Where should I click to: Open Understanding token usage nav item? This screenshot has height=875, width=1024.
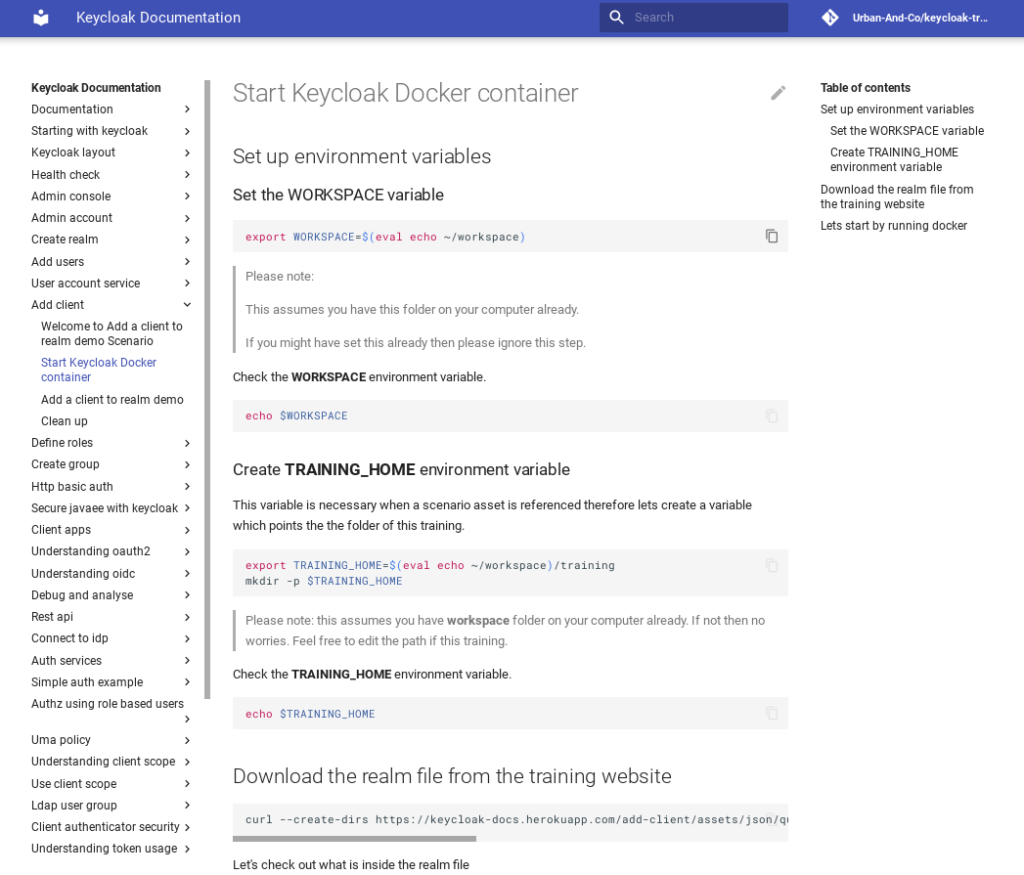[104, 848]
